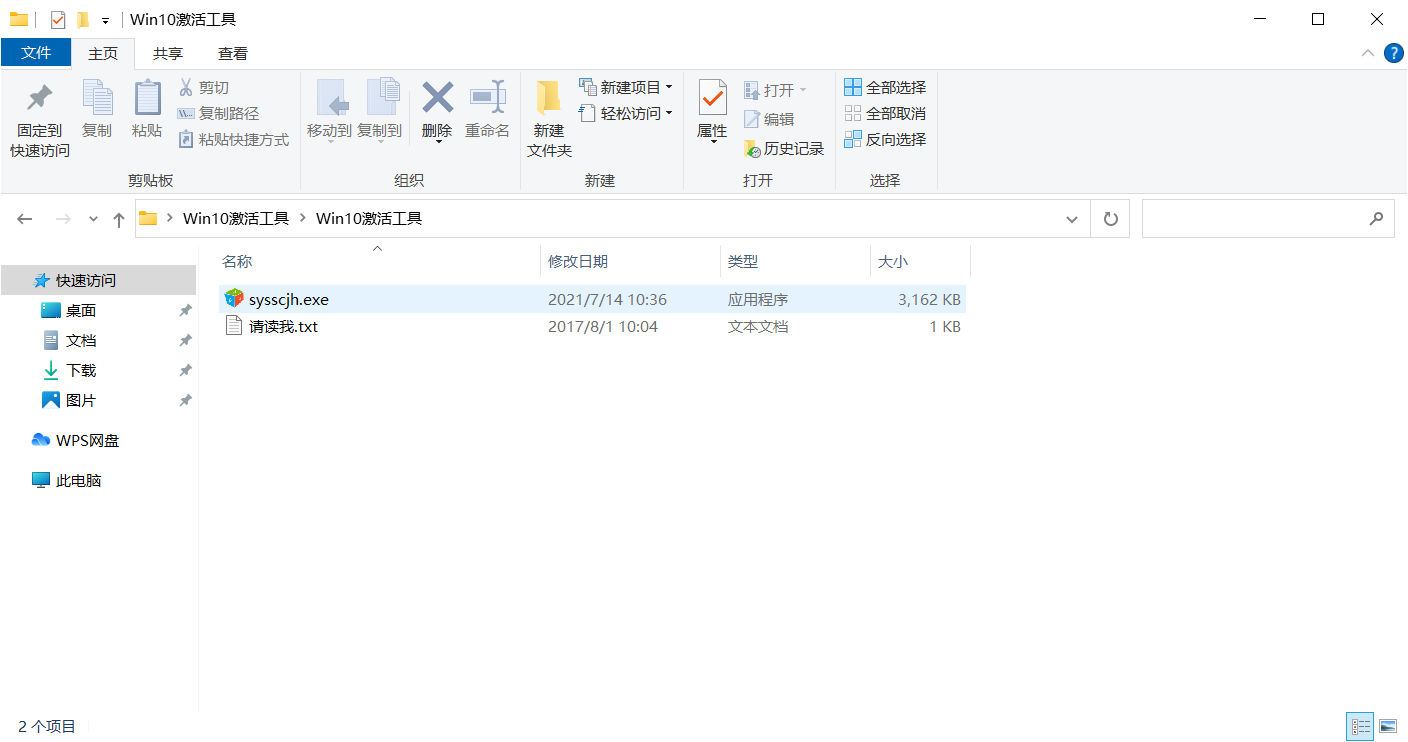Refresh the current folder
Screen dimensions: 1408x742
(1110, 219)
